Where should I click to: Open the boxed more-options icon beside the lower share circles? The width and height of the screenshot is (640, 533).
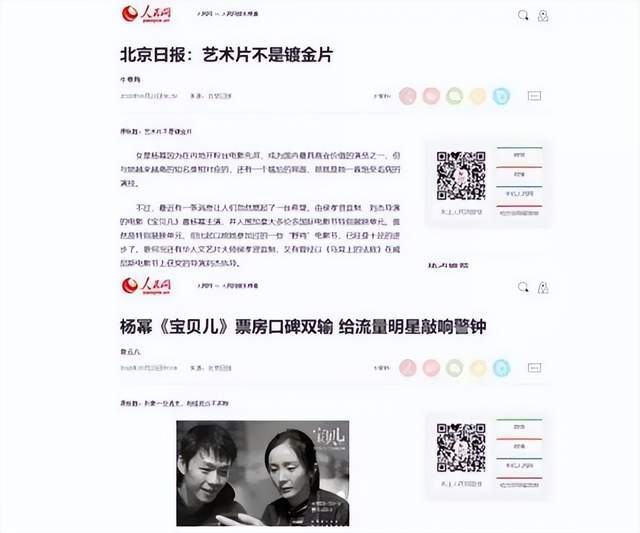pos(534,368)
